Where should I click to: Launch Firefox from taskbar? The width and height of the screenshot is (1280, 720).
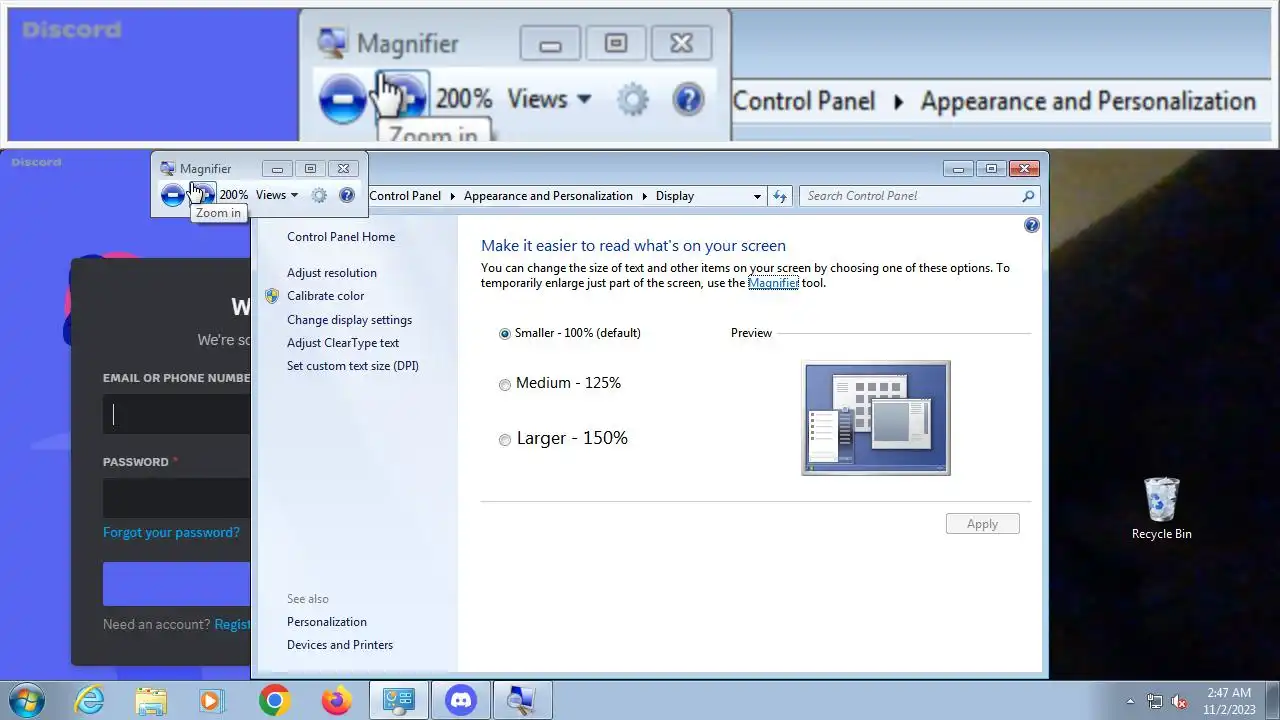click(336, 701)
